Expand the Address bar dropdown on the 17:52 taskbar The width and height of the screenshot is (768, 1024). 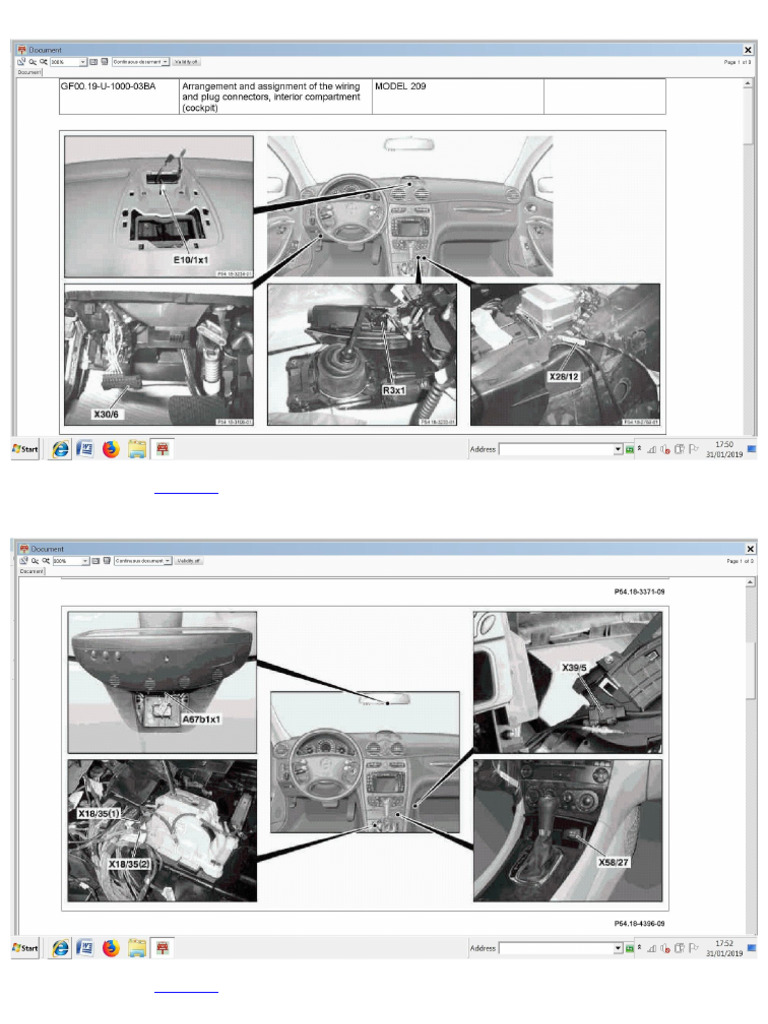click(x=617, y=948)
